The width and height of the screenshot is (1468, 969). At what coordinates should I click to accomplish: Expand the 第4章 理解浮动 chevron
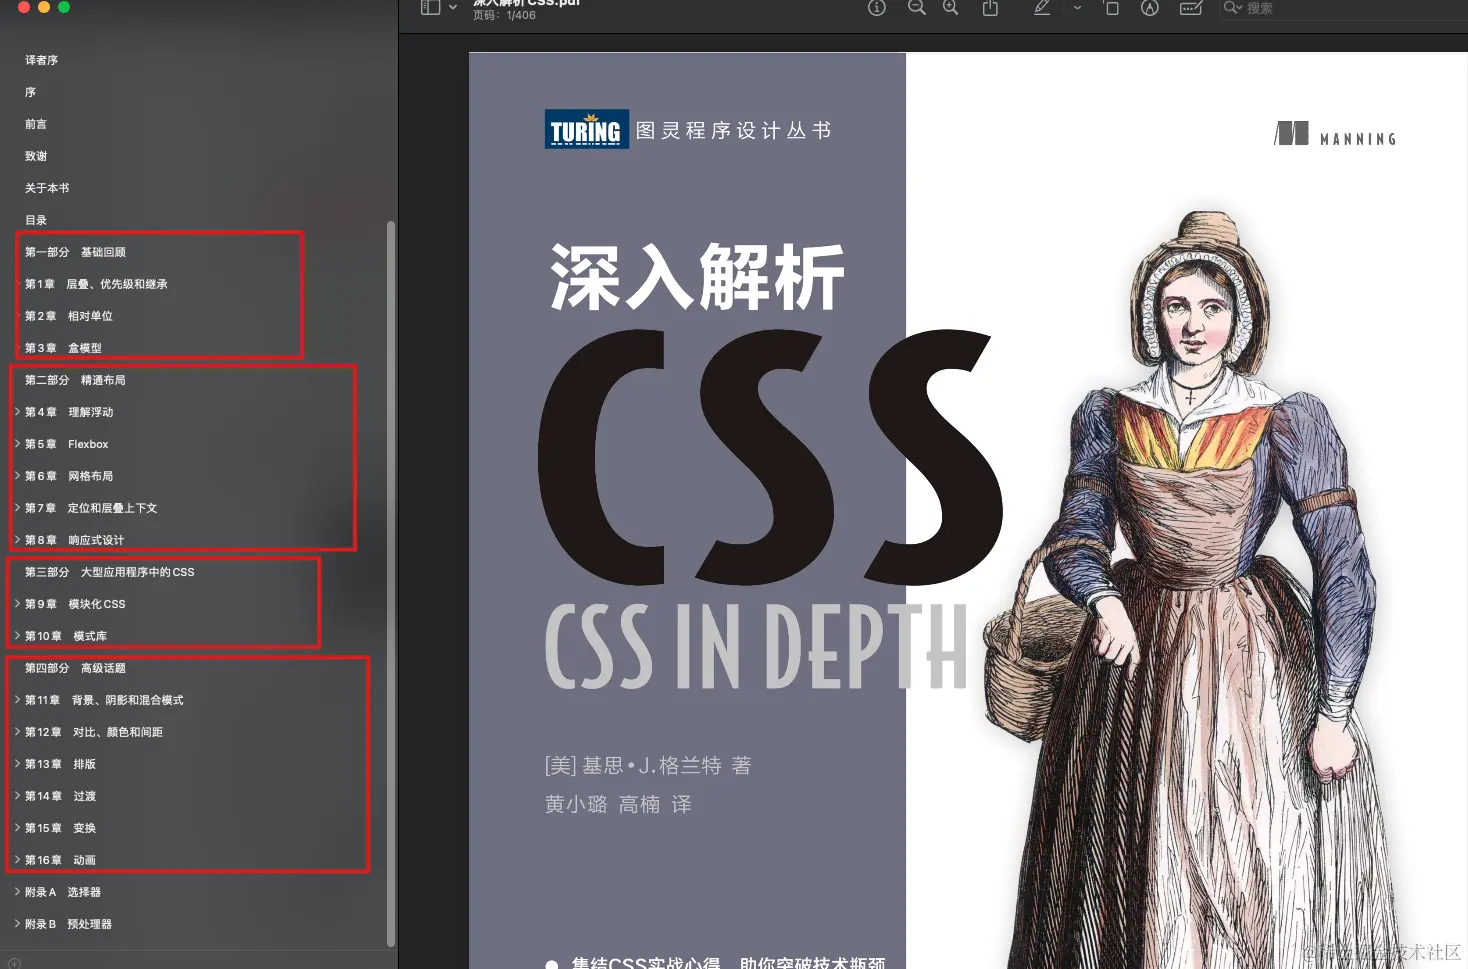point(17,412)
